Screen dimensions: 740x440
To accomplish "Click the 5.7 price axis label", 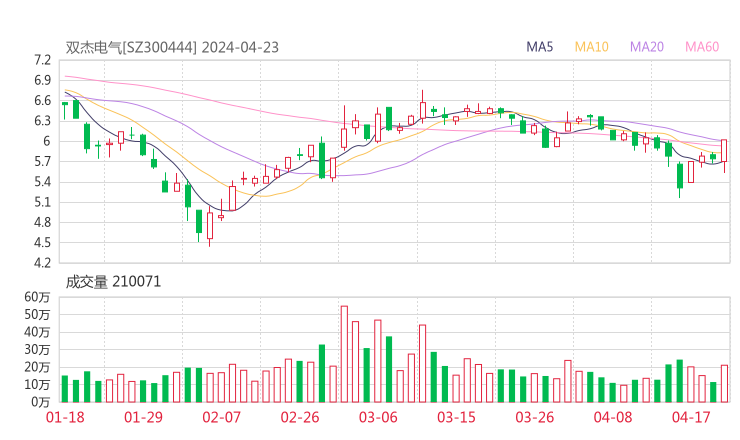I will tap(42, 161).
